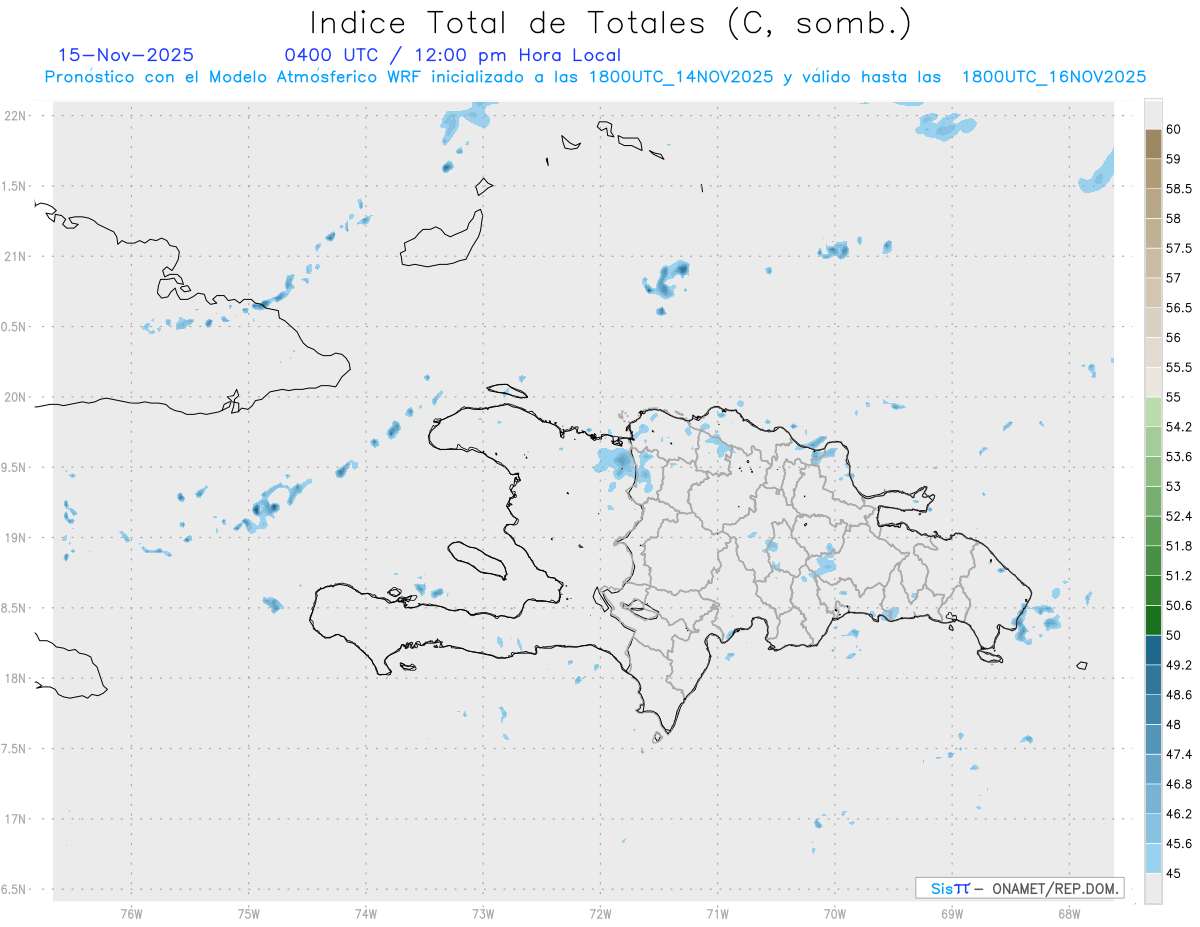The image size is (1200, 927).
Task: Click the colorbar value '48.6'
Action: [x=1179, y=694]
